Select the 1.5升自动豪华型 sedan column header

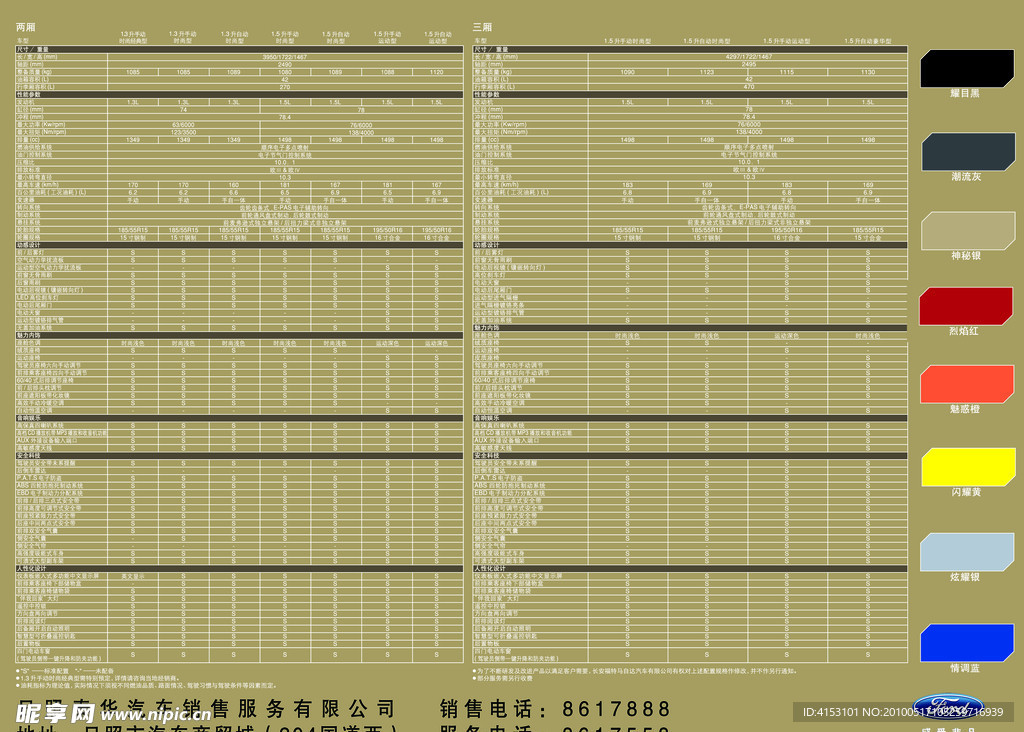[868, 40]
